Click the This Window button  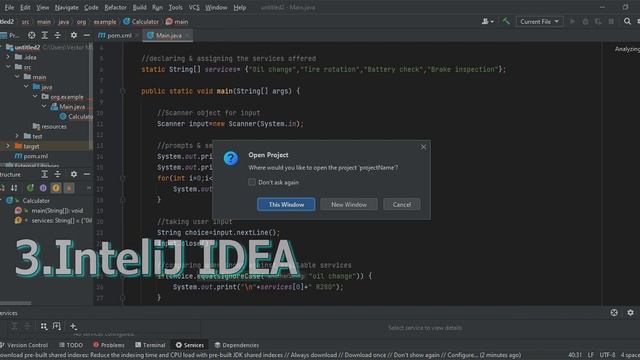pos(286,204)
